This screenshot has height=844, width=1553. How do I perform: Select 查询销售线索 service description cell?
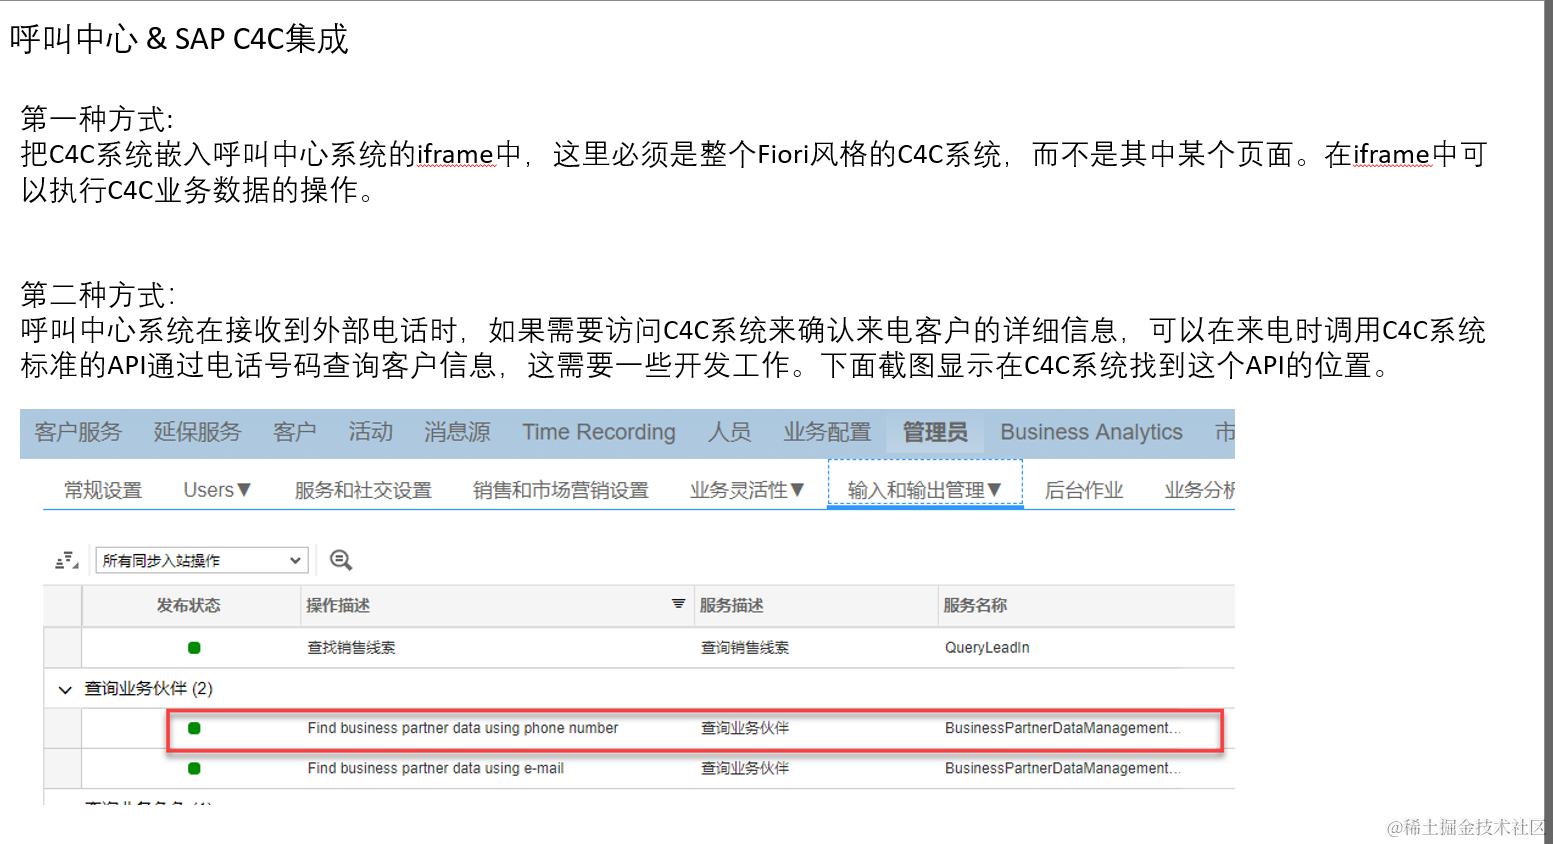(745, 648)
